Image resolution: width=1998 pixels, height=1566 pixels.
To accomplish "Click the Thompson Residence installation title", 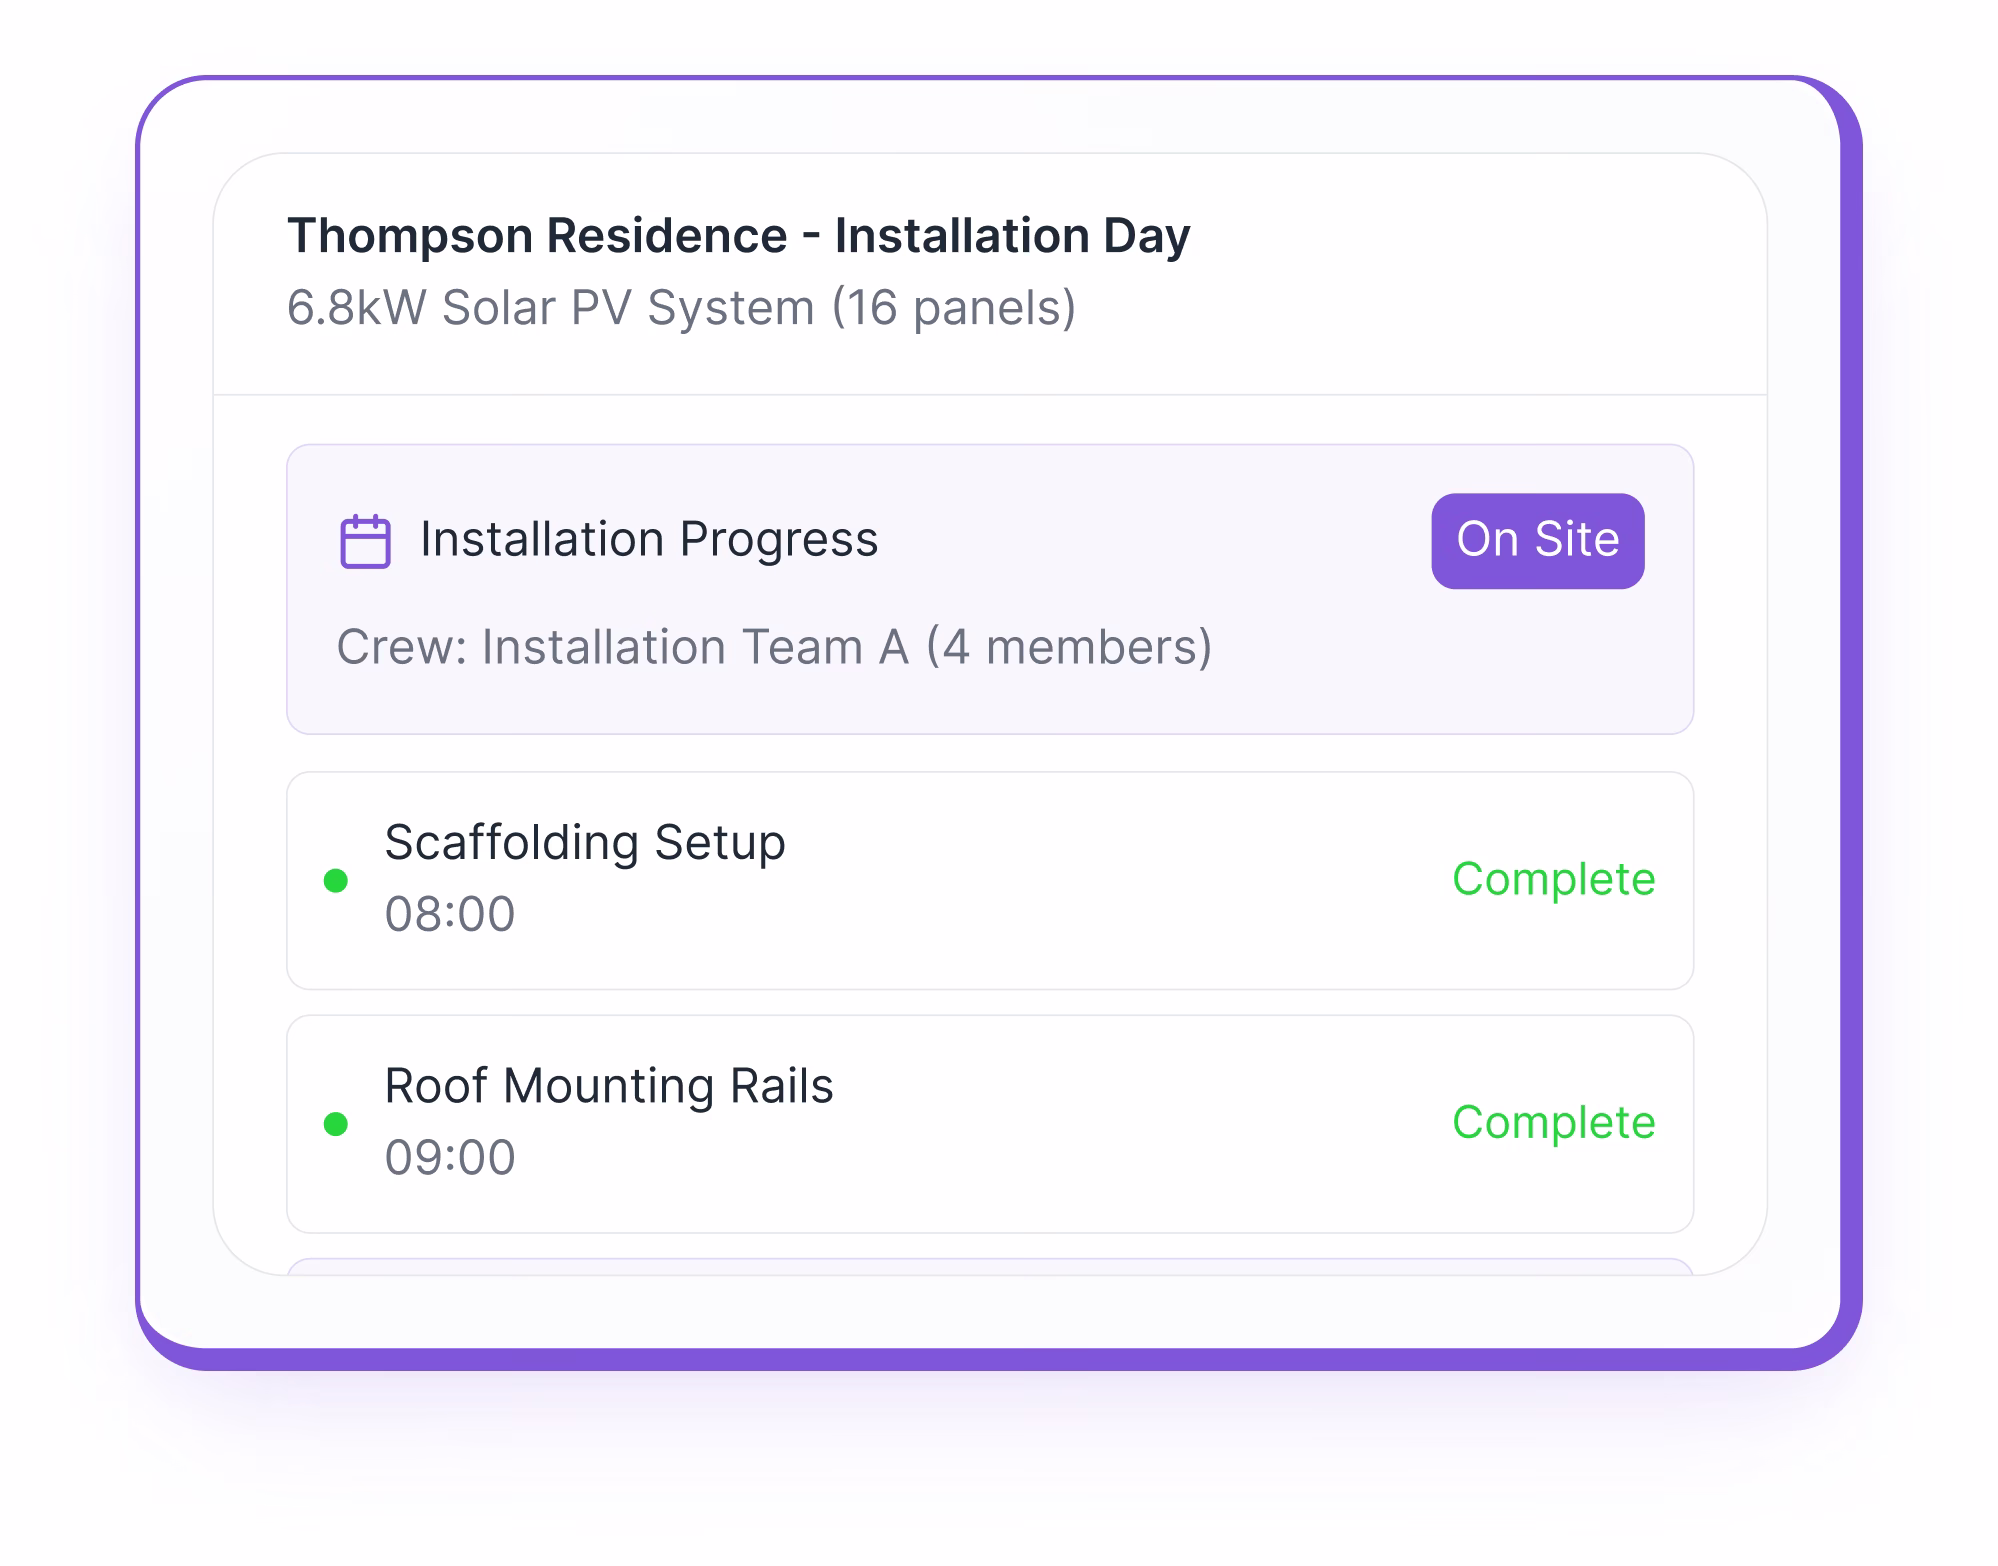I will (x=739, y=235).
